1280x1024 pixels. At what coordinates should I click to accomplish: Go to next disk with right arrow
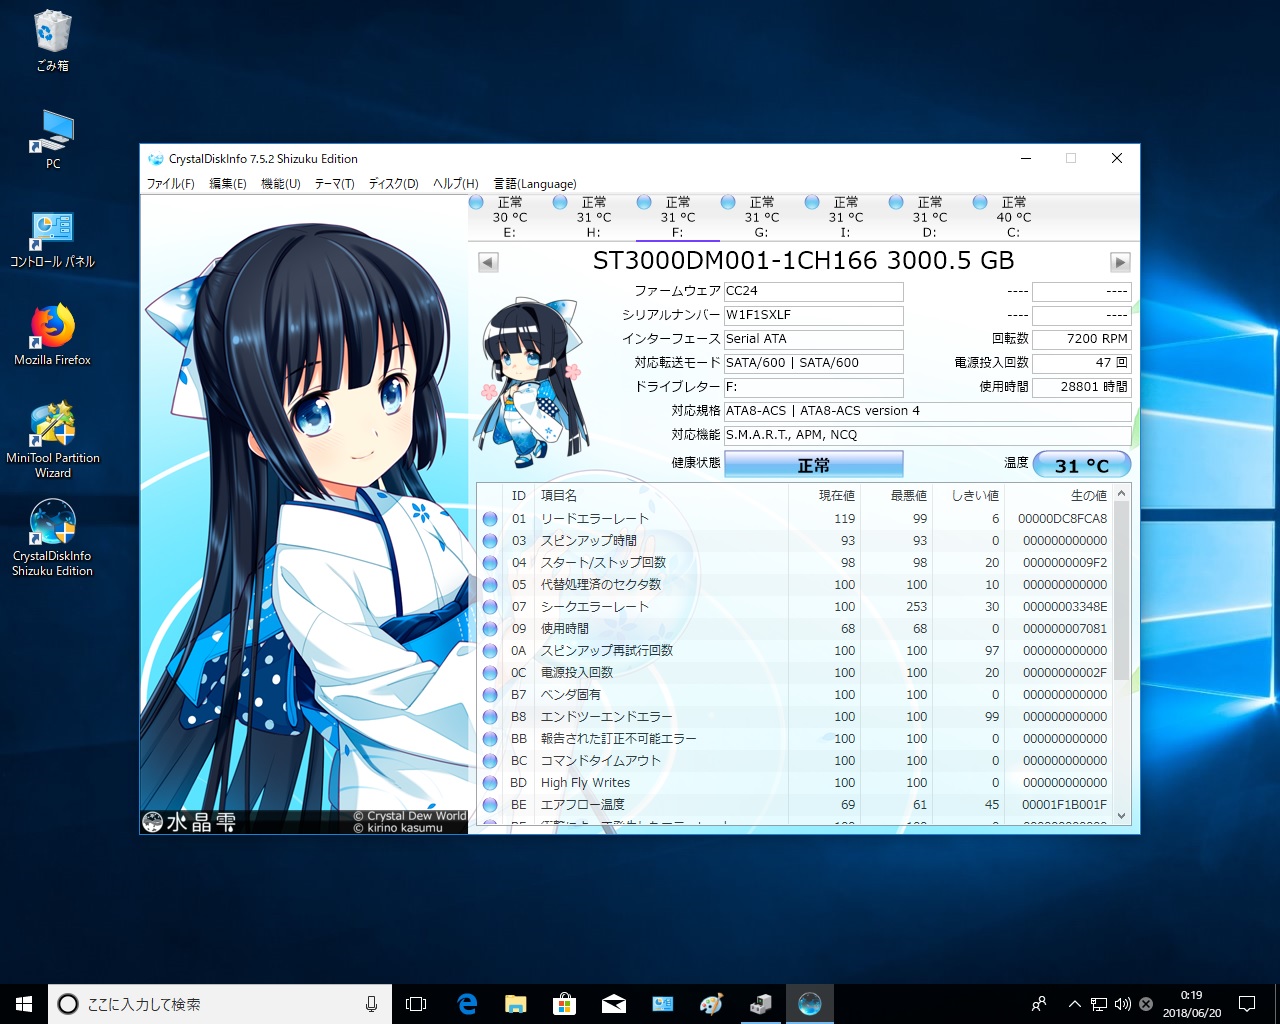[1120, 262]
